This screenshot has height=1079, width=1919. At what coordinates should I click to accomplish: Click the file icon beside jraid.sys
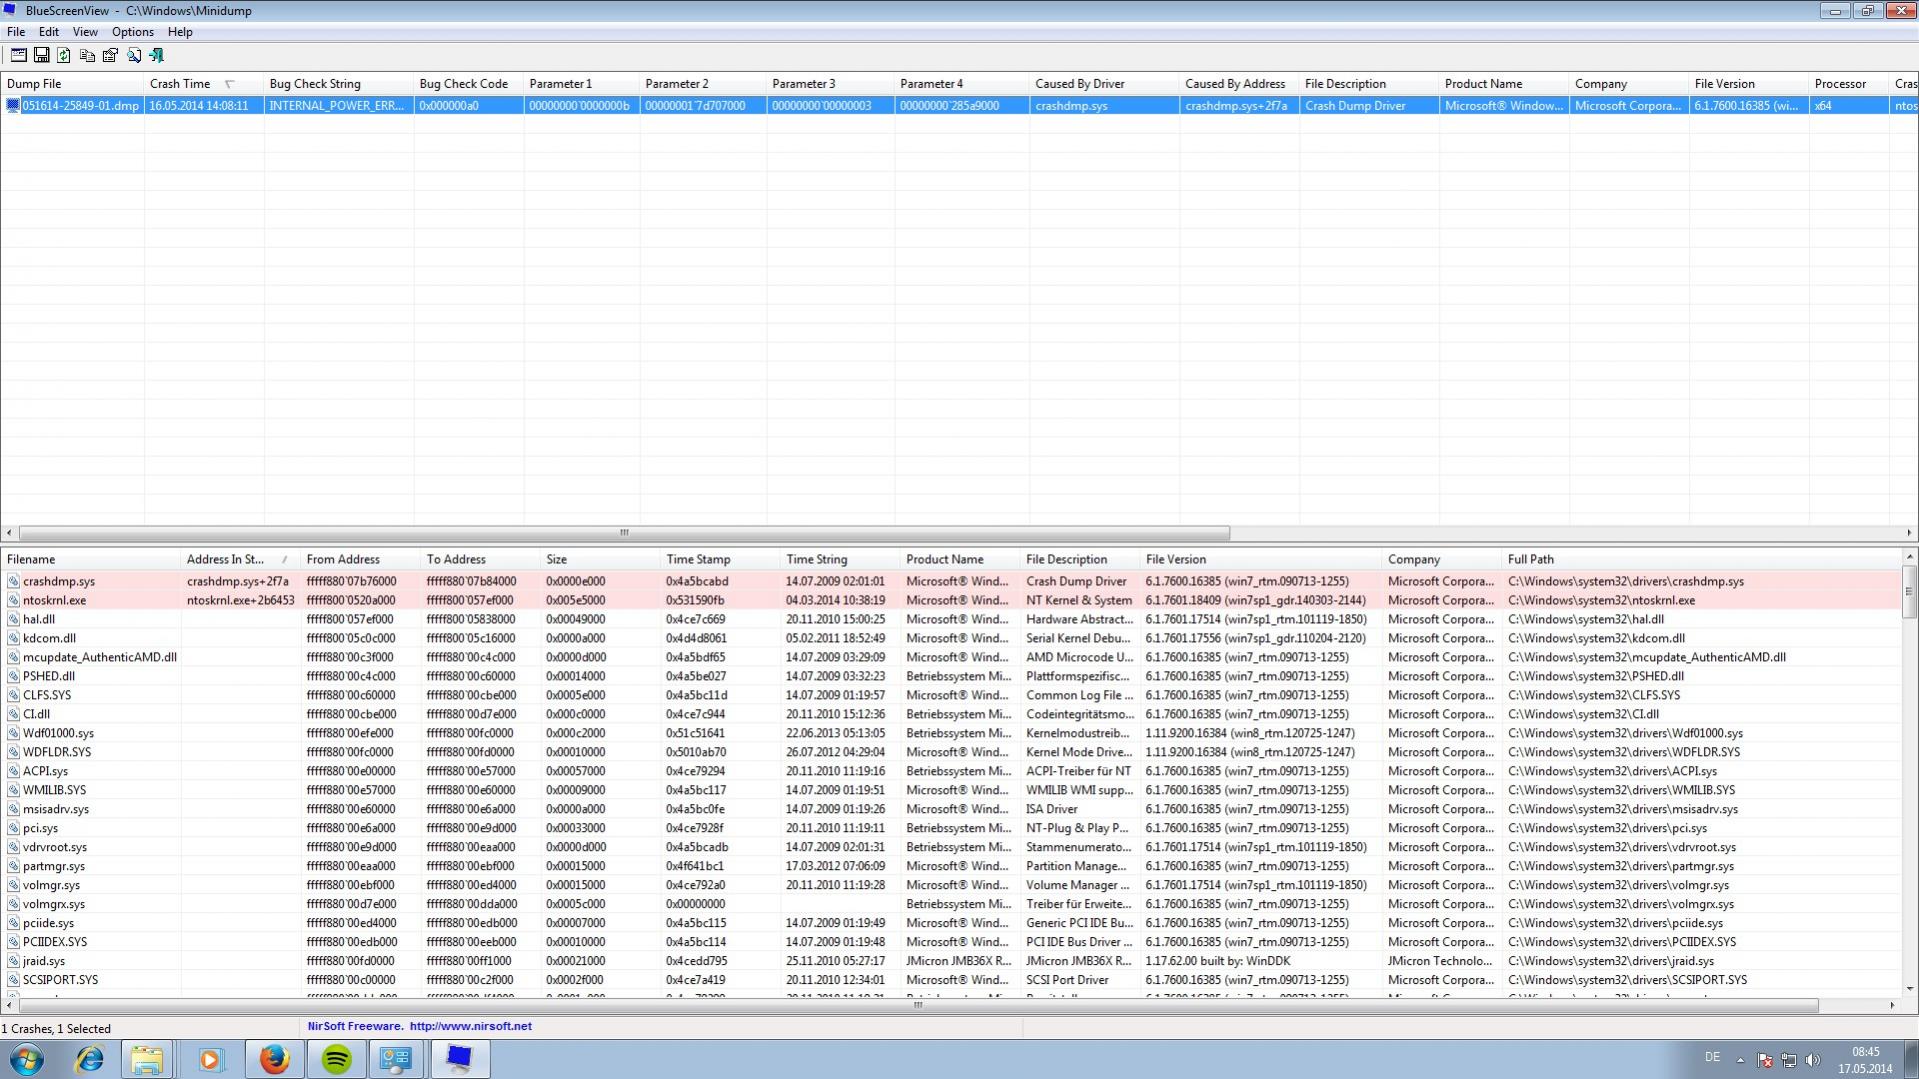click(13, 961)
